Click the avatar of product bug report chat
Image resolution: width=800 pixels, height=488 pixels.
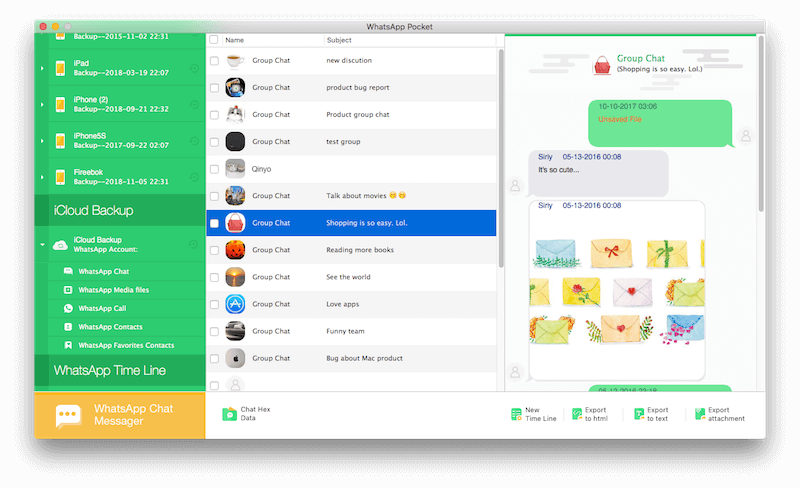[x=235, y=88]
